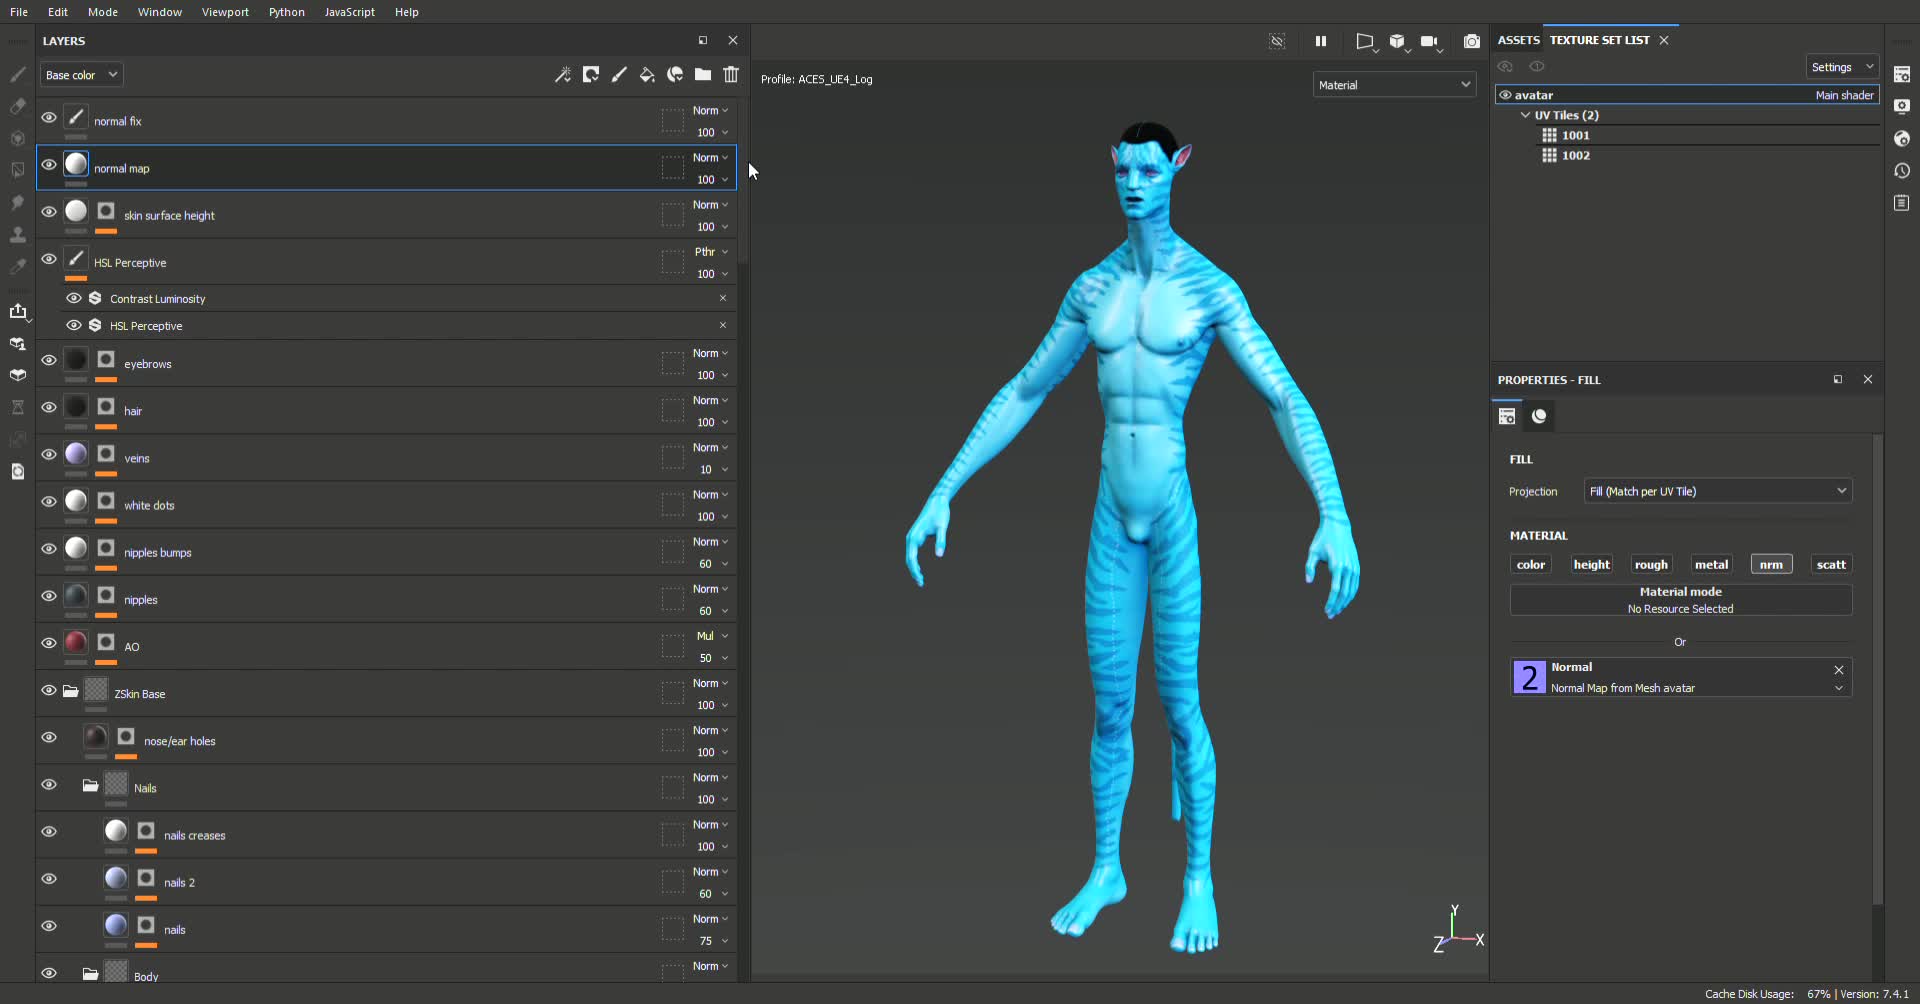Toggle the color channel button
Screen dimensions: 1920x1004
[x=1531, y=565]
